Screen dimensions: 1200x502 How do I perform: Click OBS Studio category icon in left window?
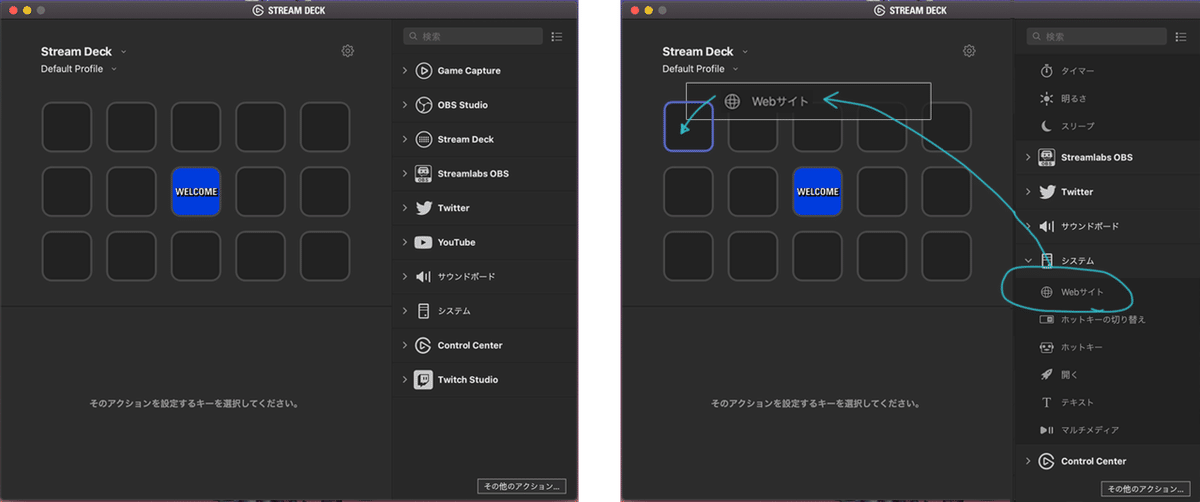(x=423, y=105)
